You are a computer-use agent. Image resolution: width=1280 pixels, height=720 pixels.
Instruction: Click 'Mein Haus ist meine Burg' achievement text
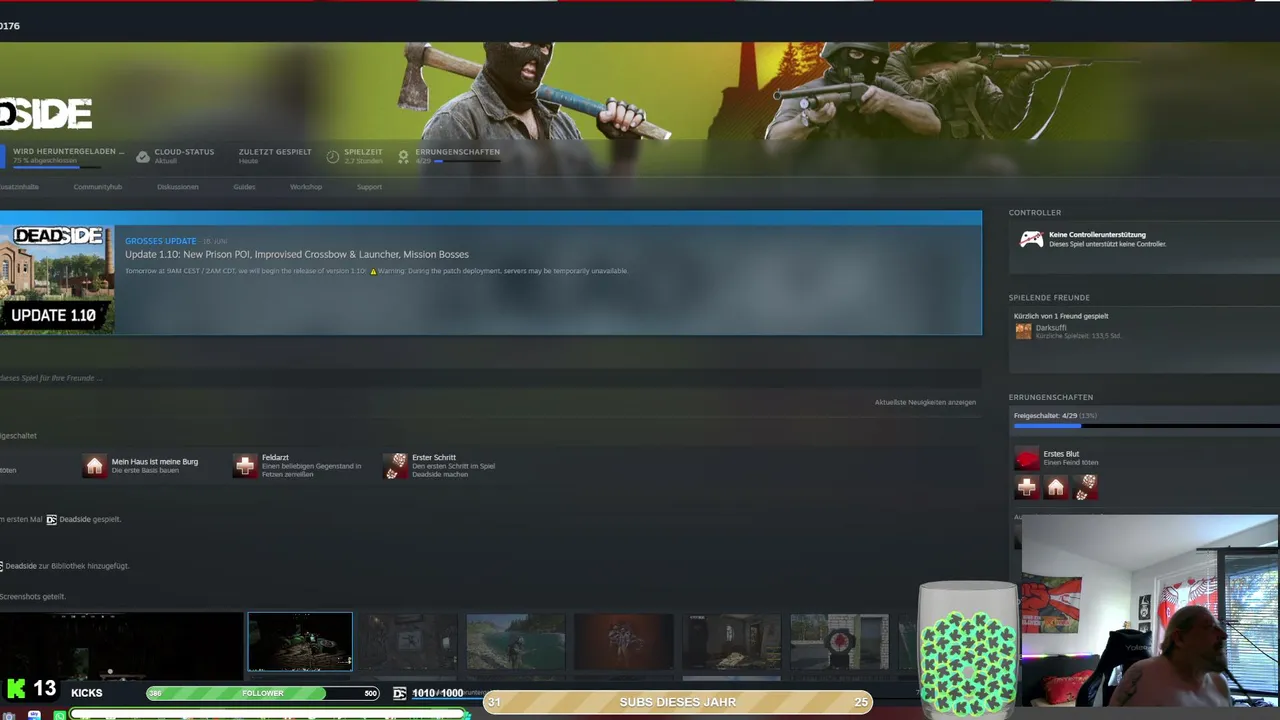pos(155,462)
